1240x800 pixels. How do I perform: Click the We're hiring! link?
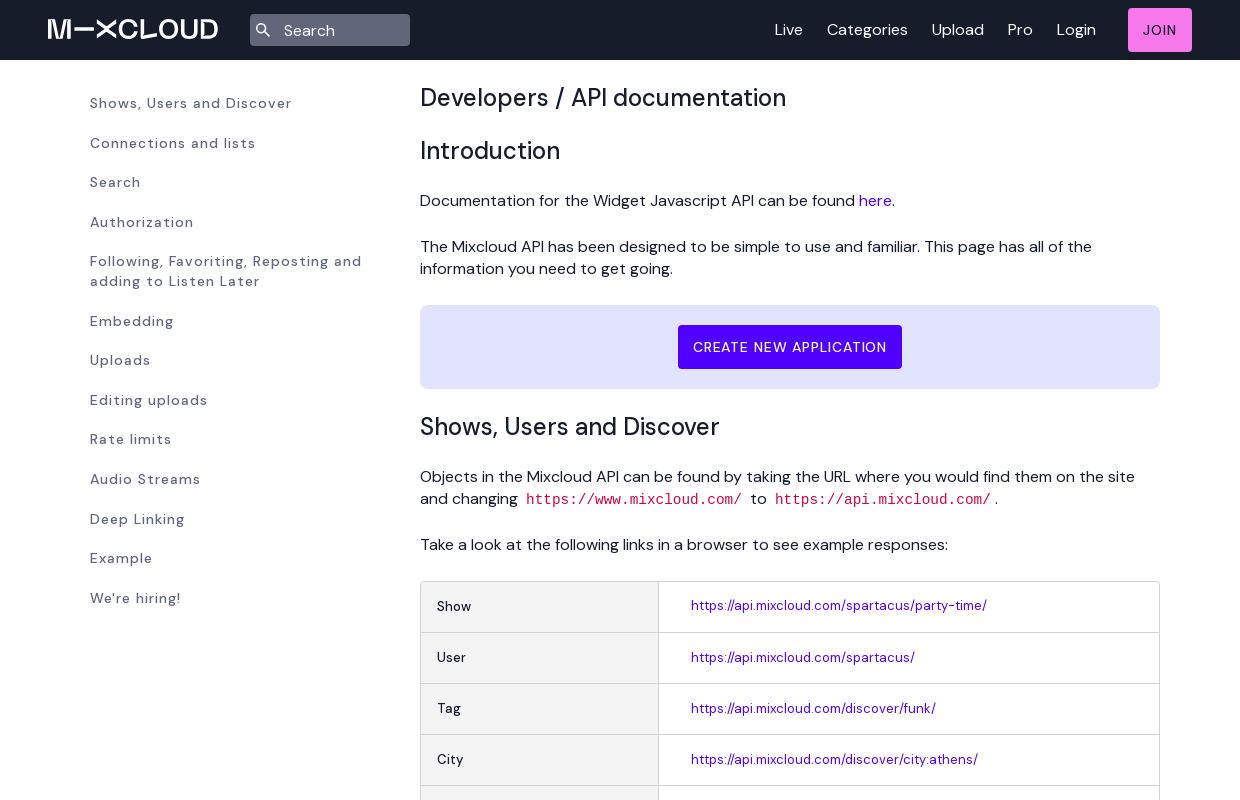coord(135,598)
